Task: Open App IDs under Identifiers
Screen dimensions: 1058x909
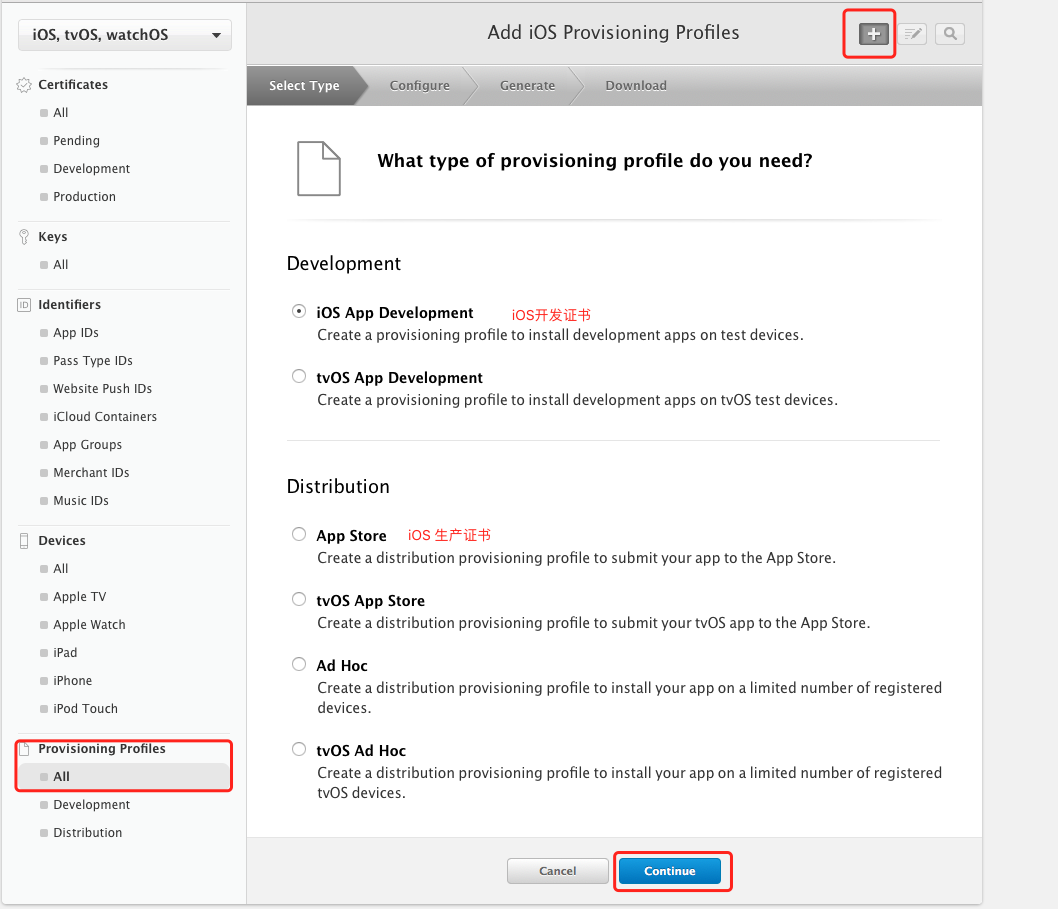Action: point(76,333)
